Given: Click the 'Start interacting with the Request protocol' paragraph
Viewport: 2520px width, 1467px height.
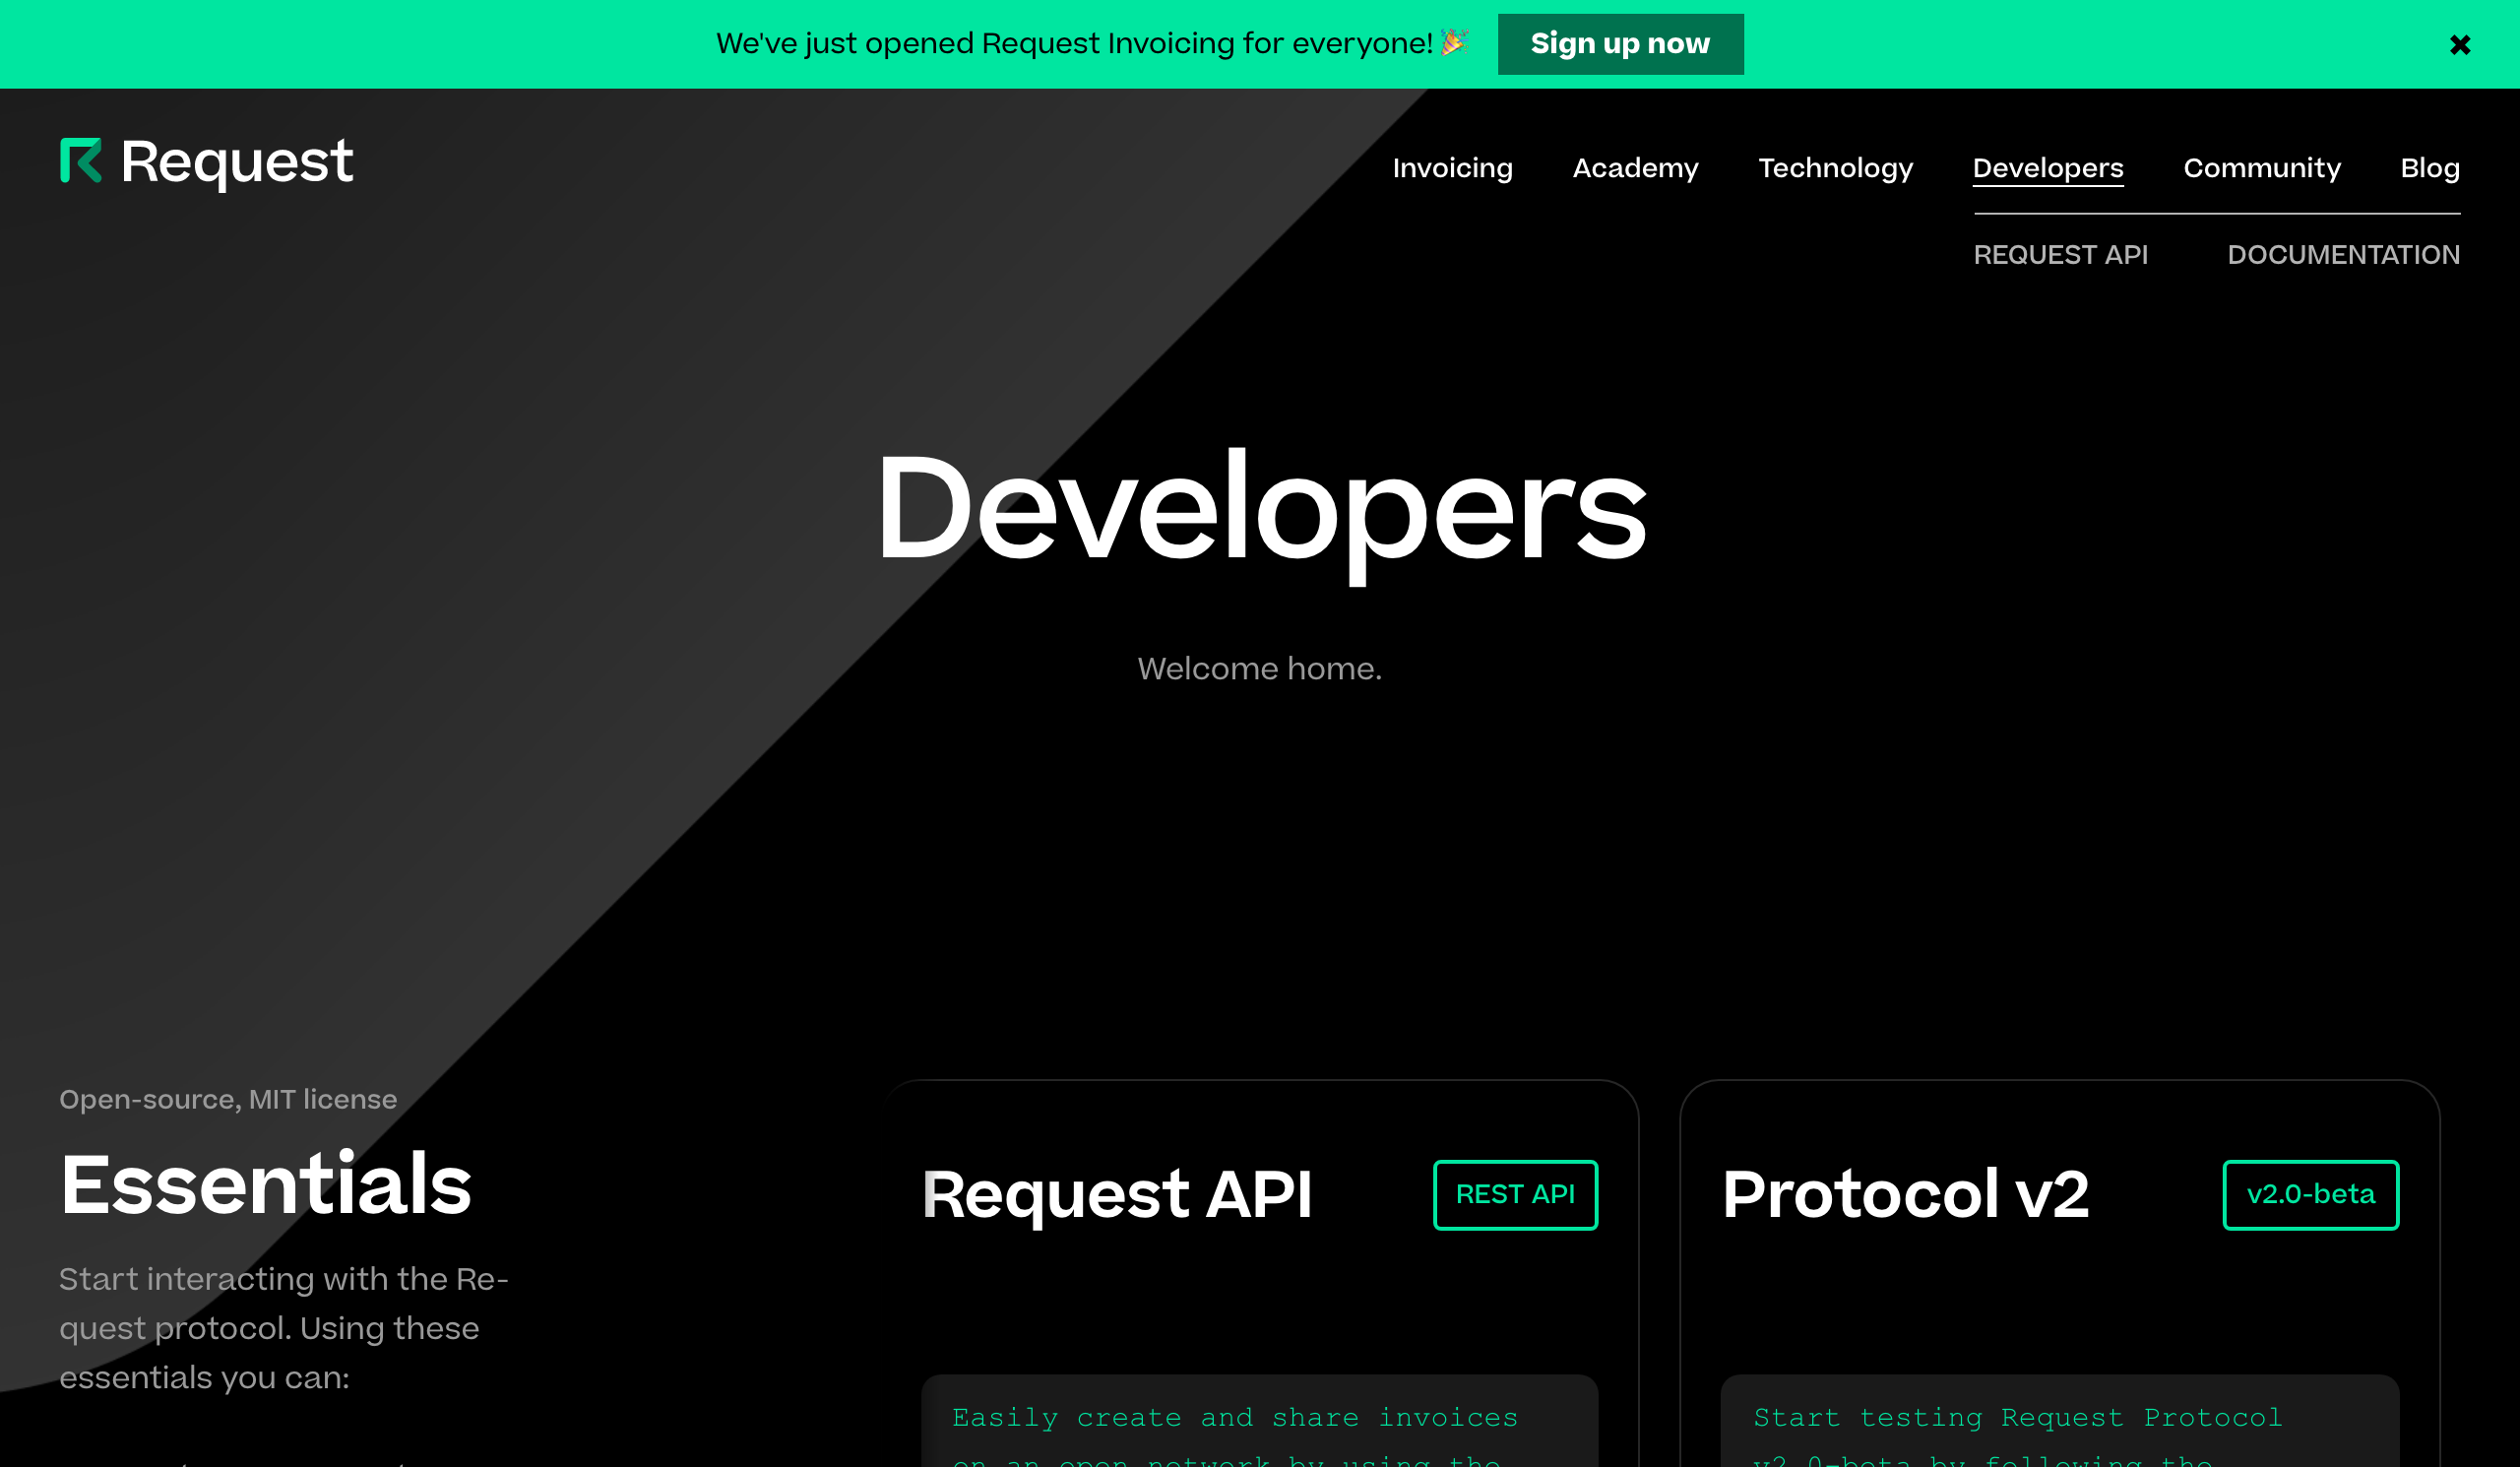Looking at the screenshot, I should coord(284,1328).
